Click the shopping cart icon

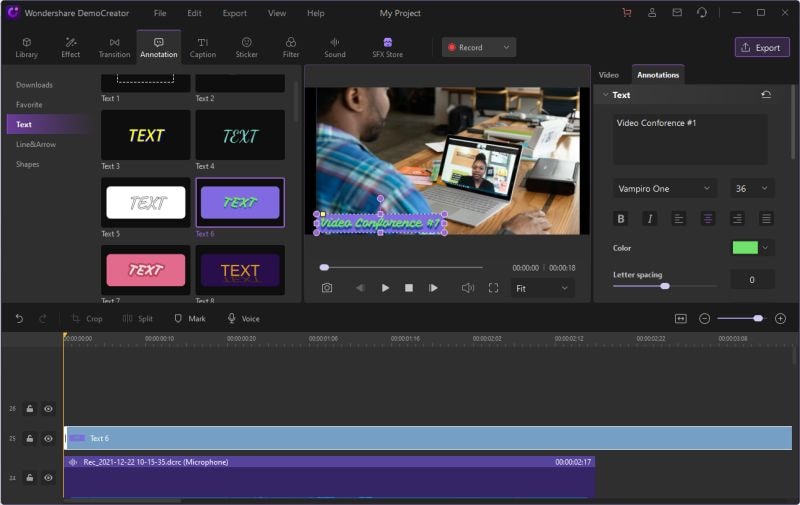[x=627, y=13]
